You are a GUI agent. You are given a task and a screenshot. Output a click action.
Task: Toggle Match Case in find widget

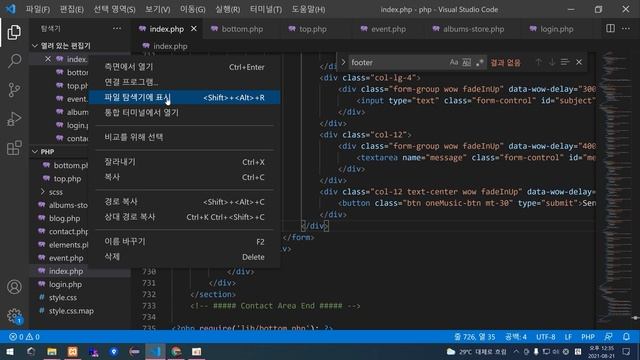click(x=453, y=62)
